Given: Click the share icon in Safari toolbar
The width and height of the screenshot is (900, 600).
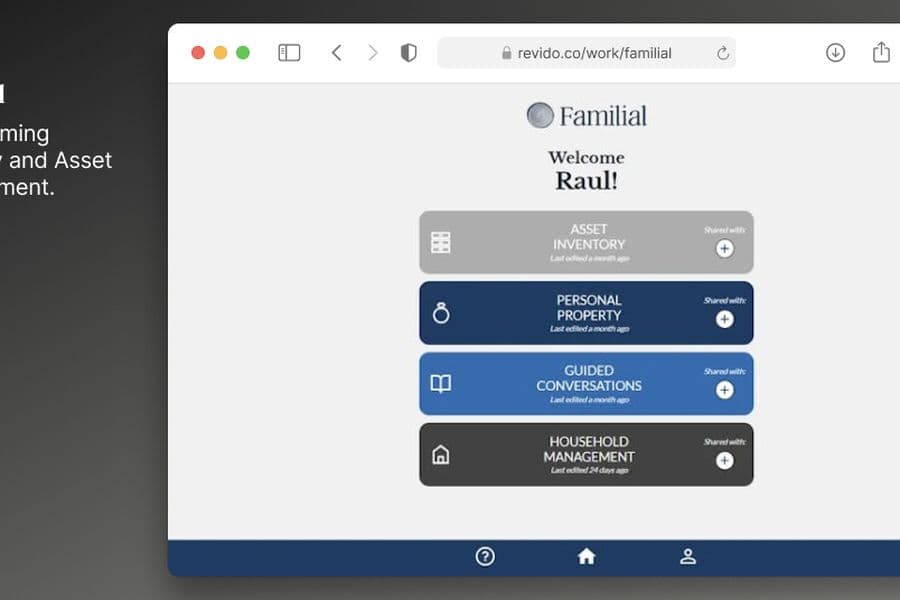Looking at the screenshot, I should 881,52.
